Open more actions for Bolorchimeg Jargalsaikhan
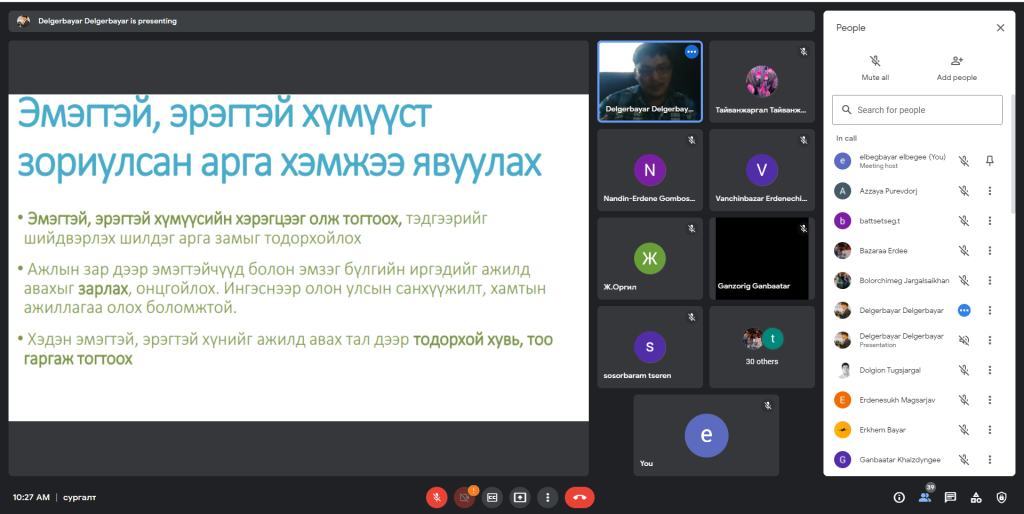Screen dimensions: 1024x514 [x=990, y=281]
